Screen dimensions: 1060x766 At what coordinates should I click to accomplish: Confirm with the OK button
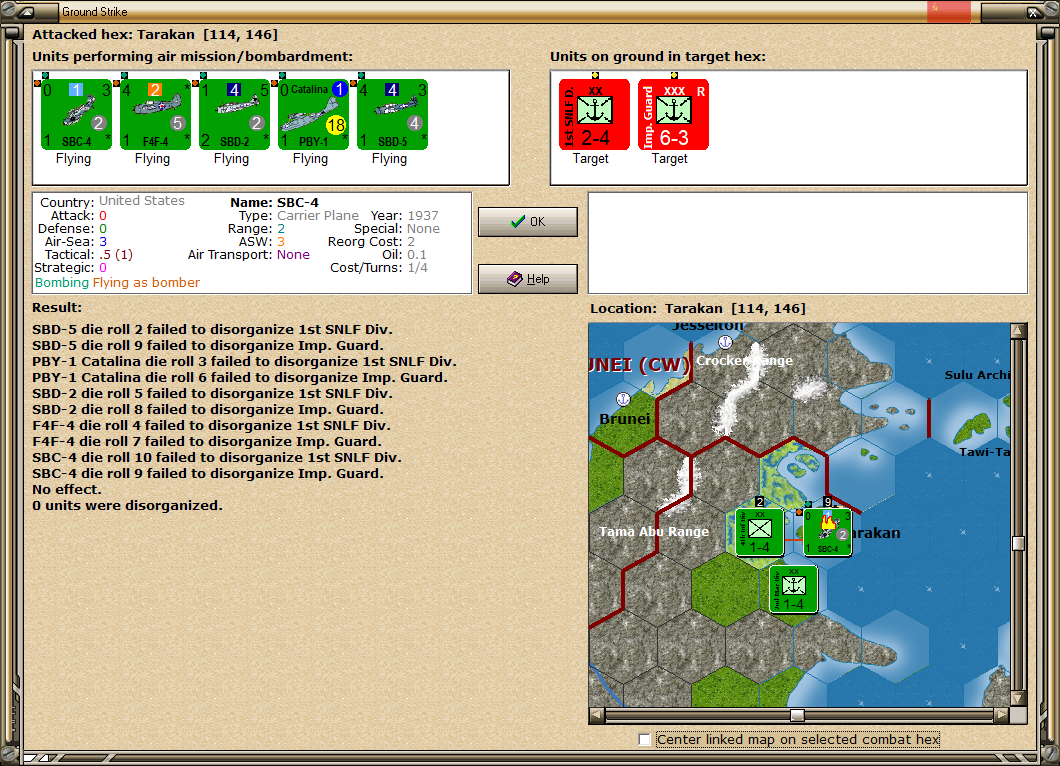[x=527, y=222]
